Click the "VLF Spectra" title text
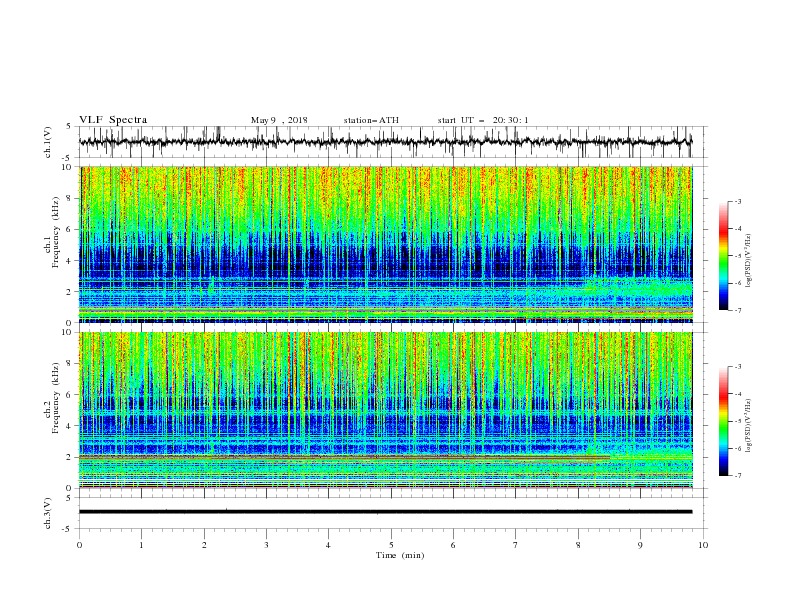Screen dimensions: 792x612 113,120
